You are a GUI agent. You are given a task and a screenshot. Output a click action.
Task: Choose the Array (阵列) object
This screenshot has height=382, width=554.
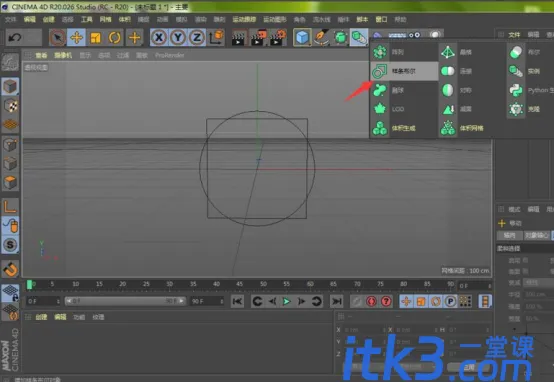(x=404, y=52)
